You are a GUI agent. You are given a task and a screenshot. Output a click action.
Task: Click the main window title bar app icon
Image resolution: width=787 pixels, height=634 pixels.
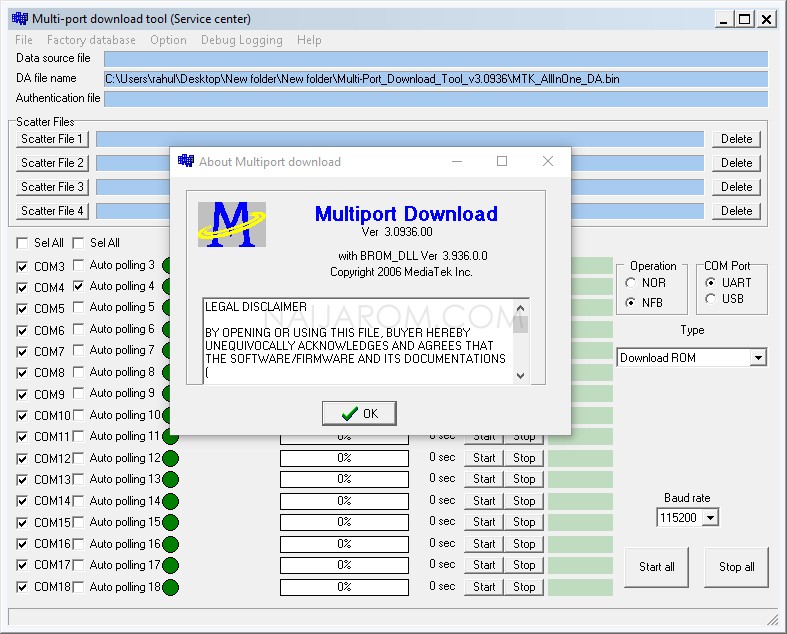pos(20,19)
